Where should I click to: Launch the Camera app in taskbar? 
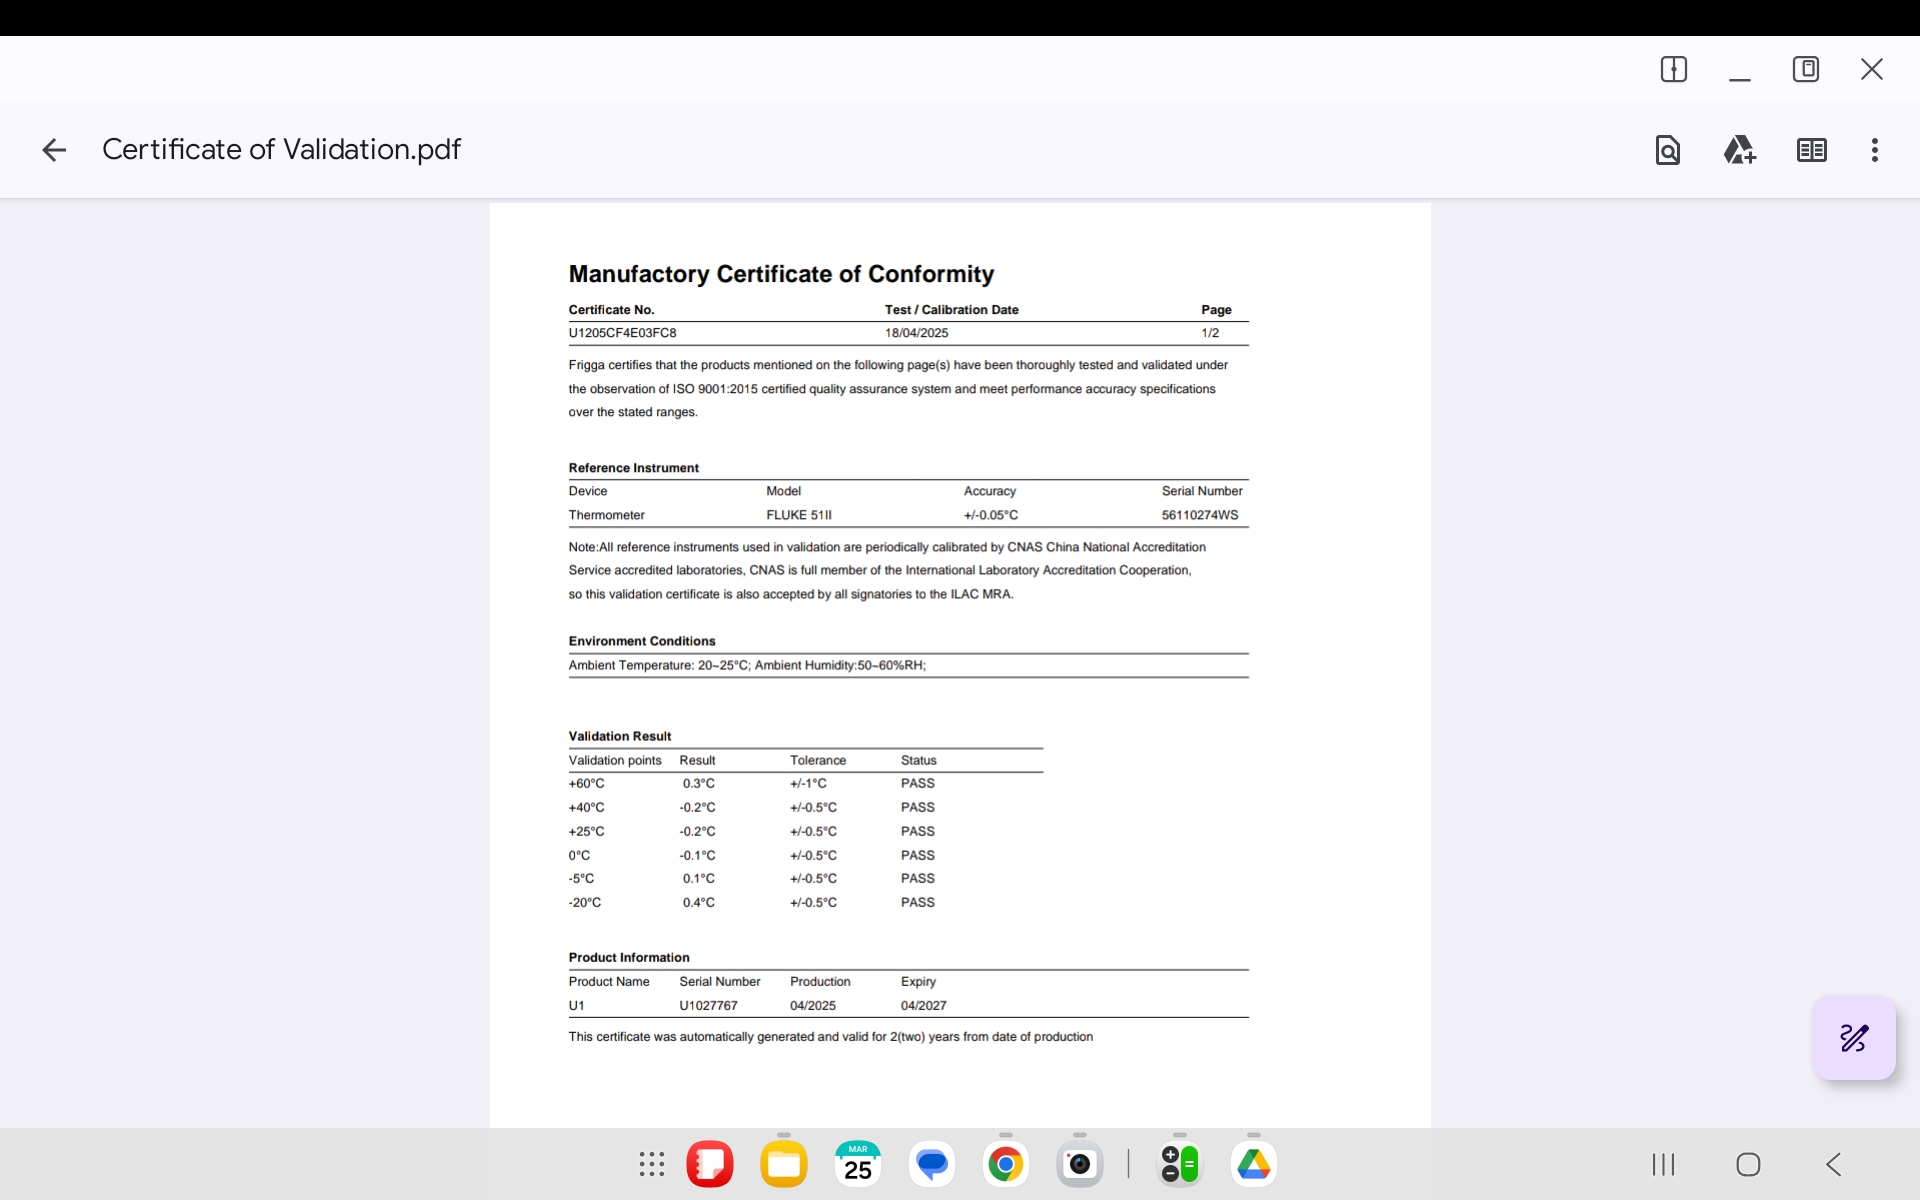click(x=1080, y=1164)
